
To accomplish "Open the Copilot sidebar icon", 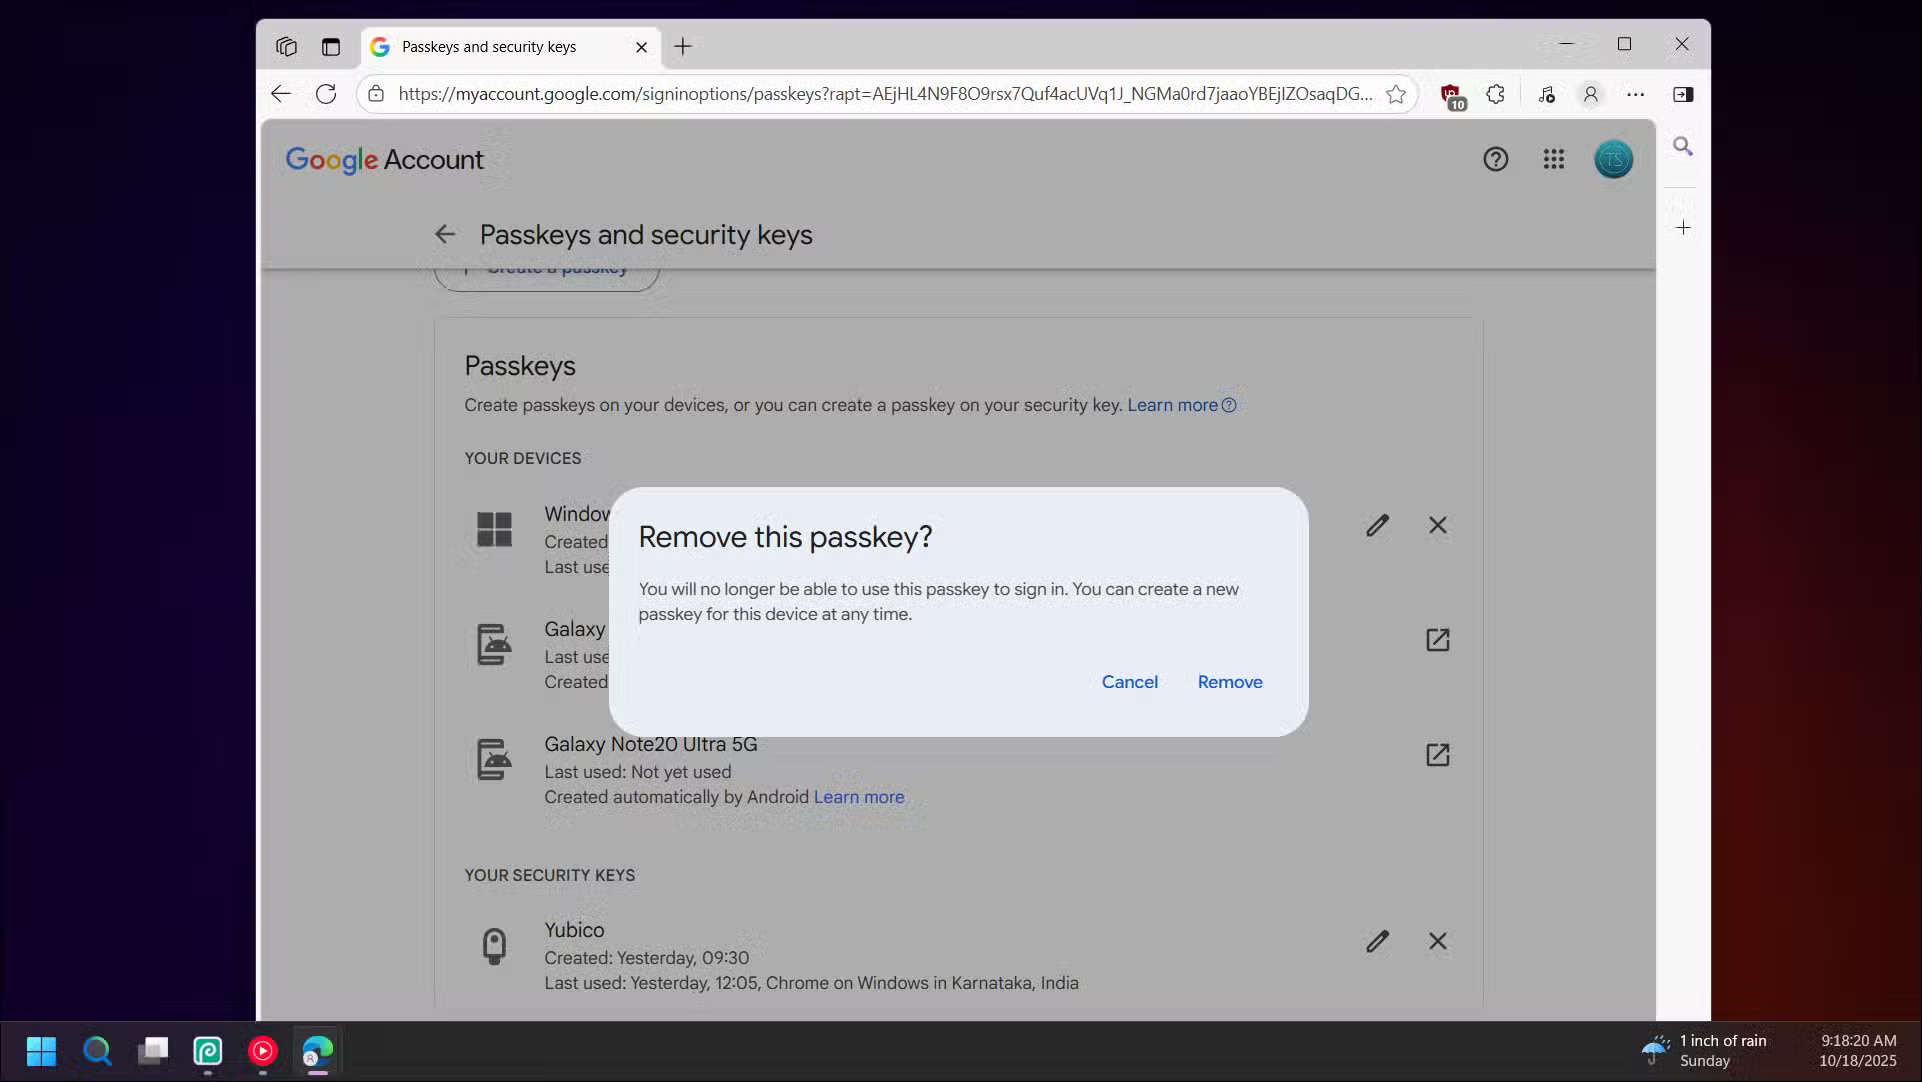I will (x=1684, y=94).
